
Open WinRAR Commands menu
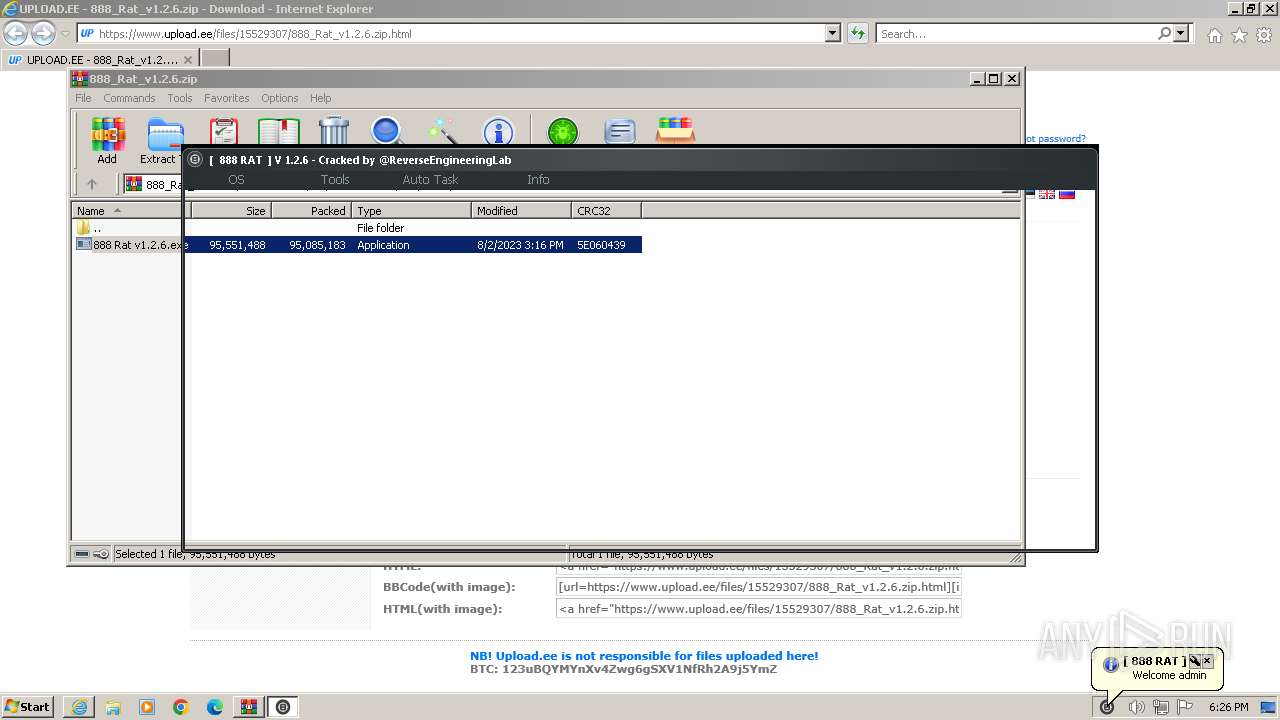129,98
